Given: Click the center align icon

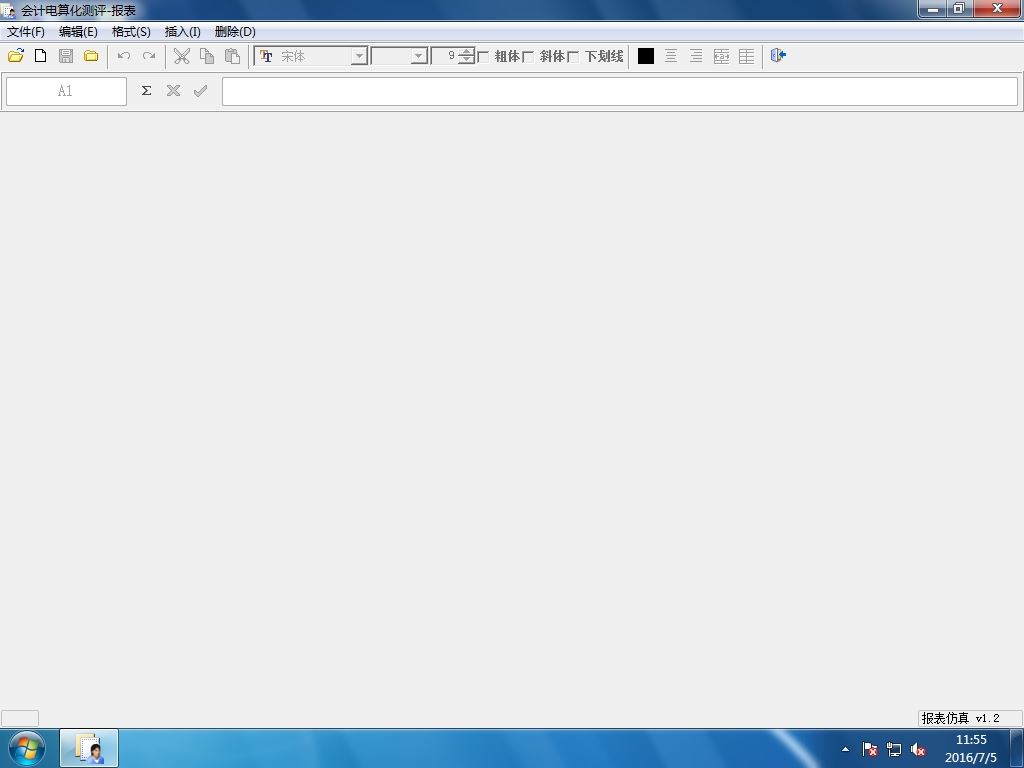Looking at the screenshot, I should pos(671,56).
